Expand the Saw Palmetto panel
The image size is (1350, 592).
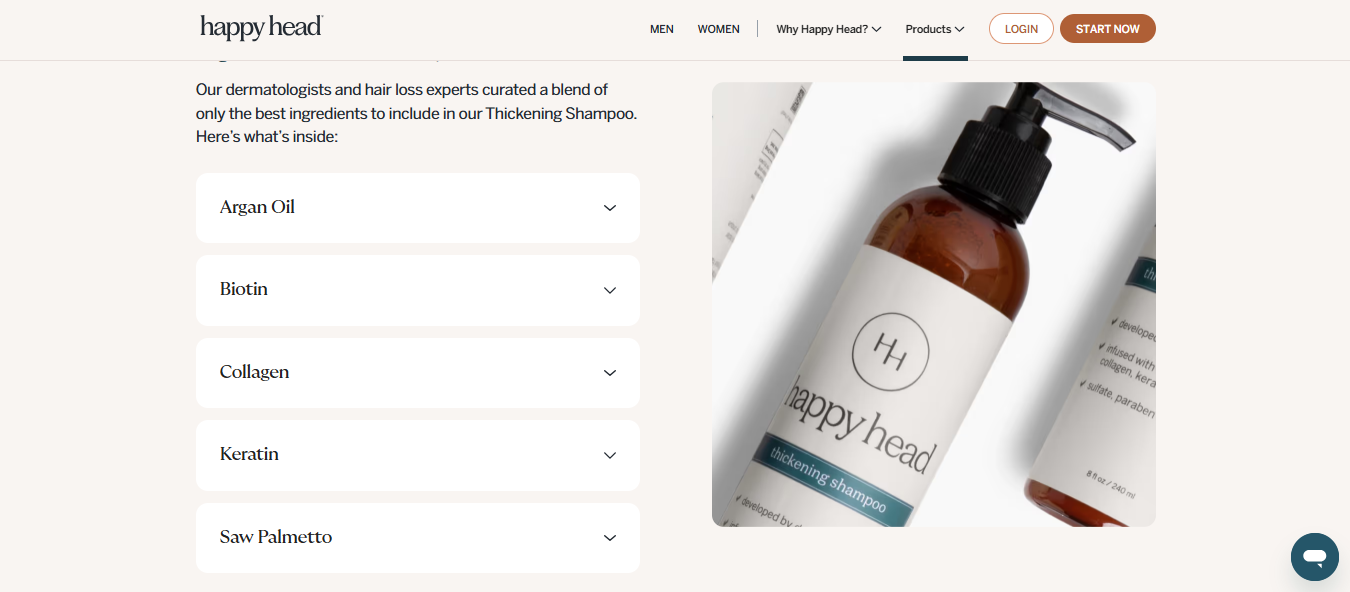coord(417,538)
